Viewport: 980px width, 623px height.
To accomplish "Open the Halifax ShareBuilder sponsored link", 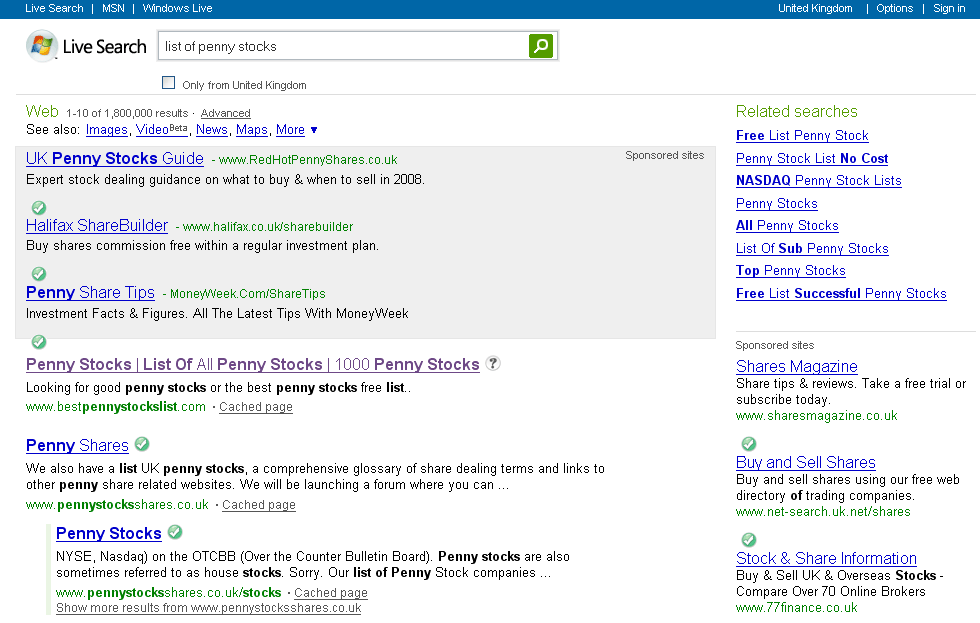I will click(97, 225).
